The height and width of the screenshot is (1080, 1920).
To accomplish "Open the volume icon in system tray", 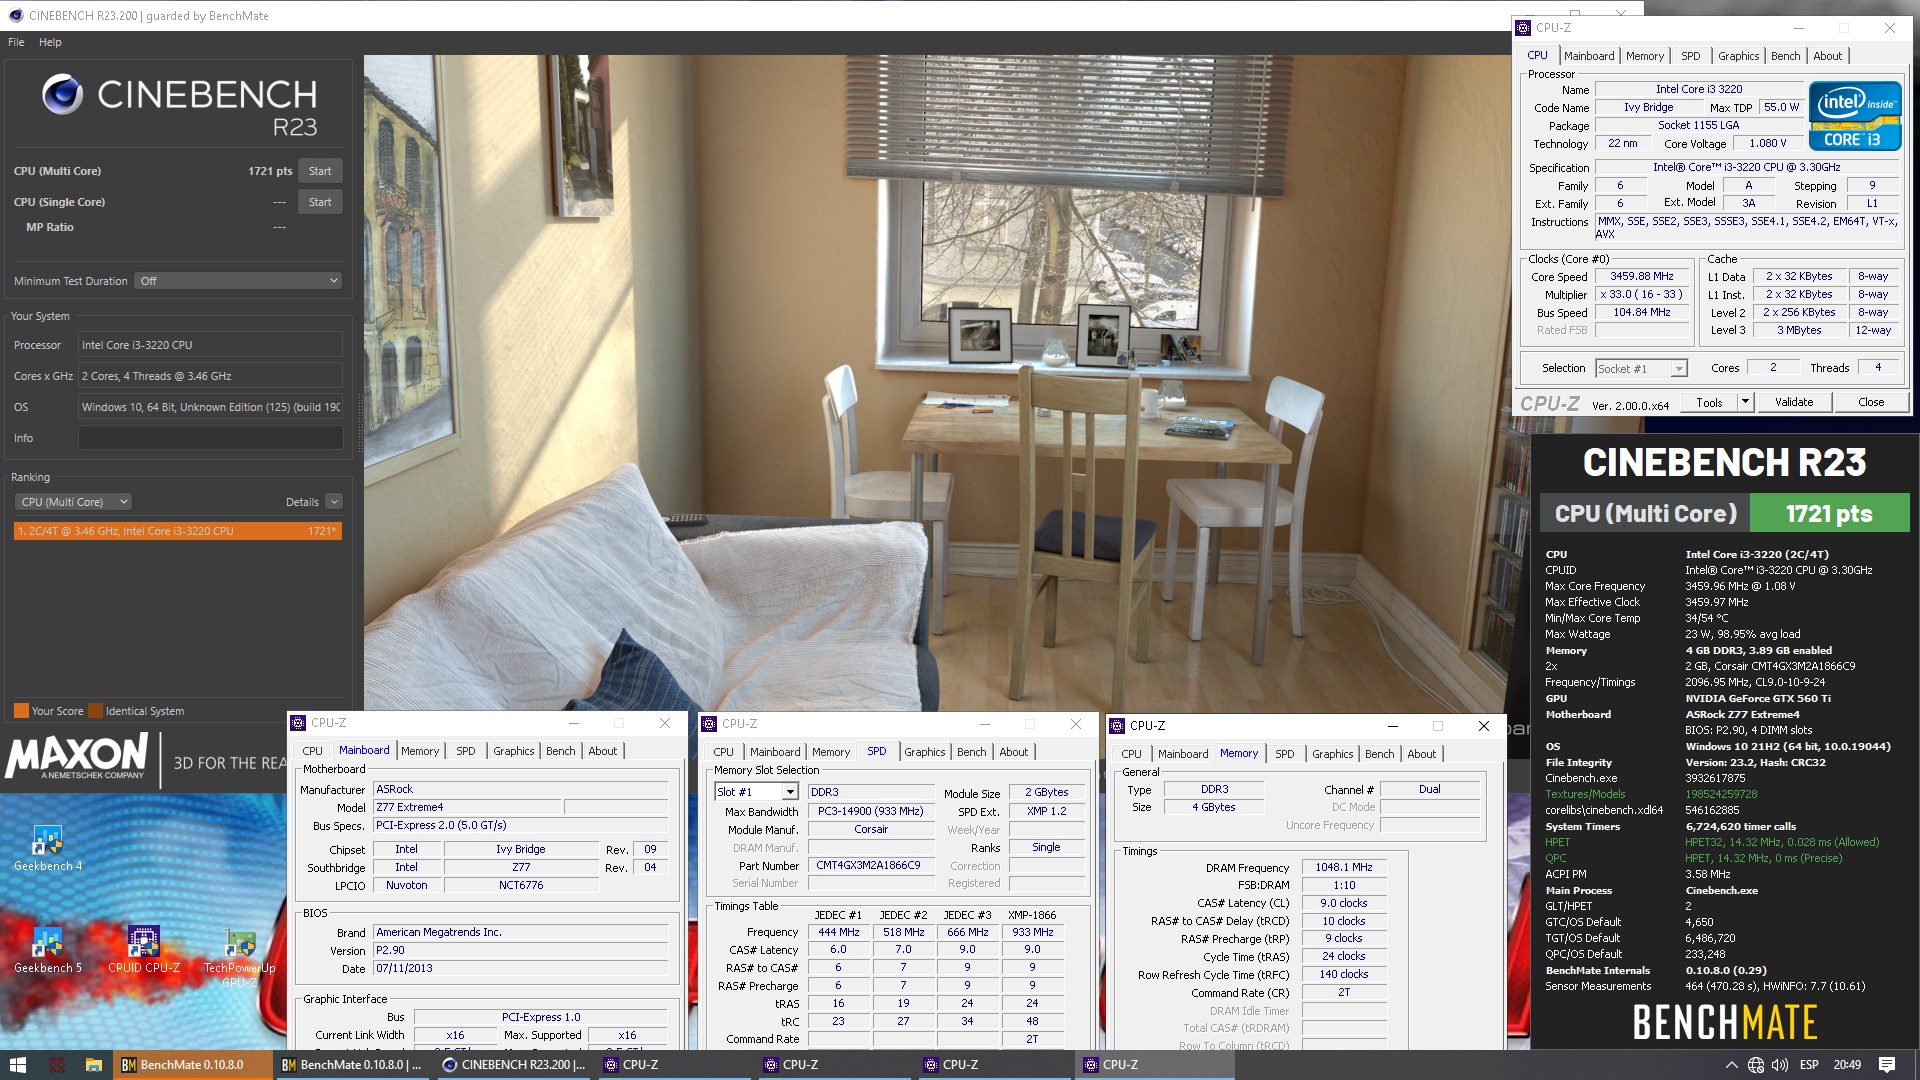I will tap(1780, 1065).
